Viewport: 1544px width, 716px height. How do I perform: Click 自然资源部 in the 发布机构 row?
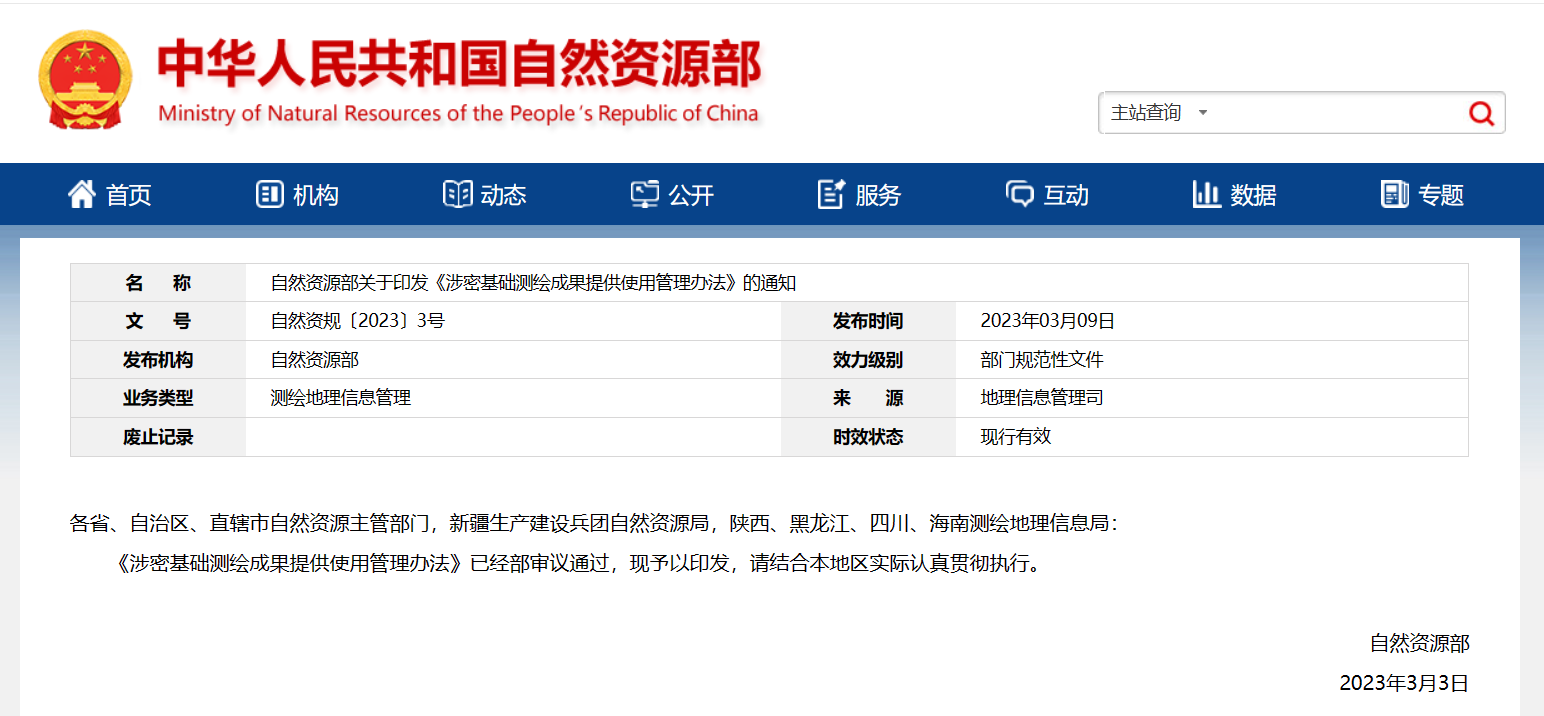point(315,360)
